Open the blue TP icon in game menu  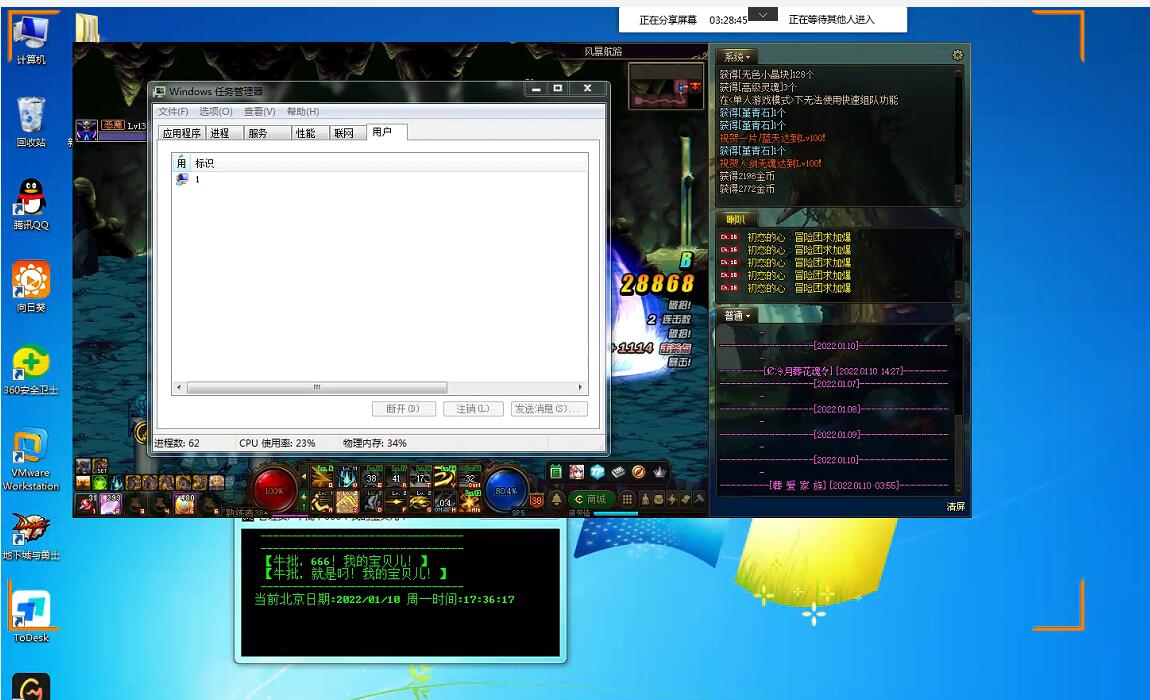(x=597, y=472)
